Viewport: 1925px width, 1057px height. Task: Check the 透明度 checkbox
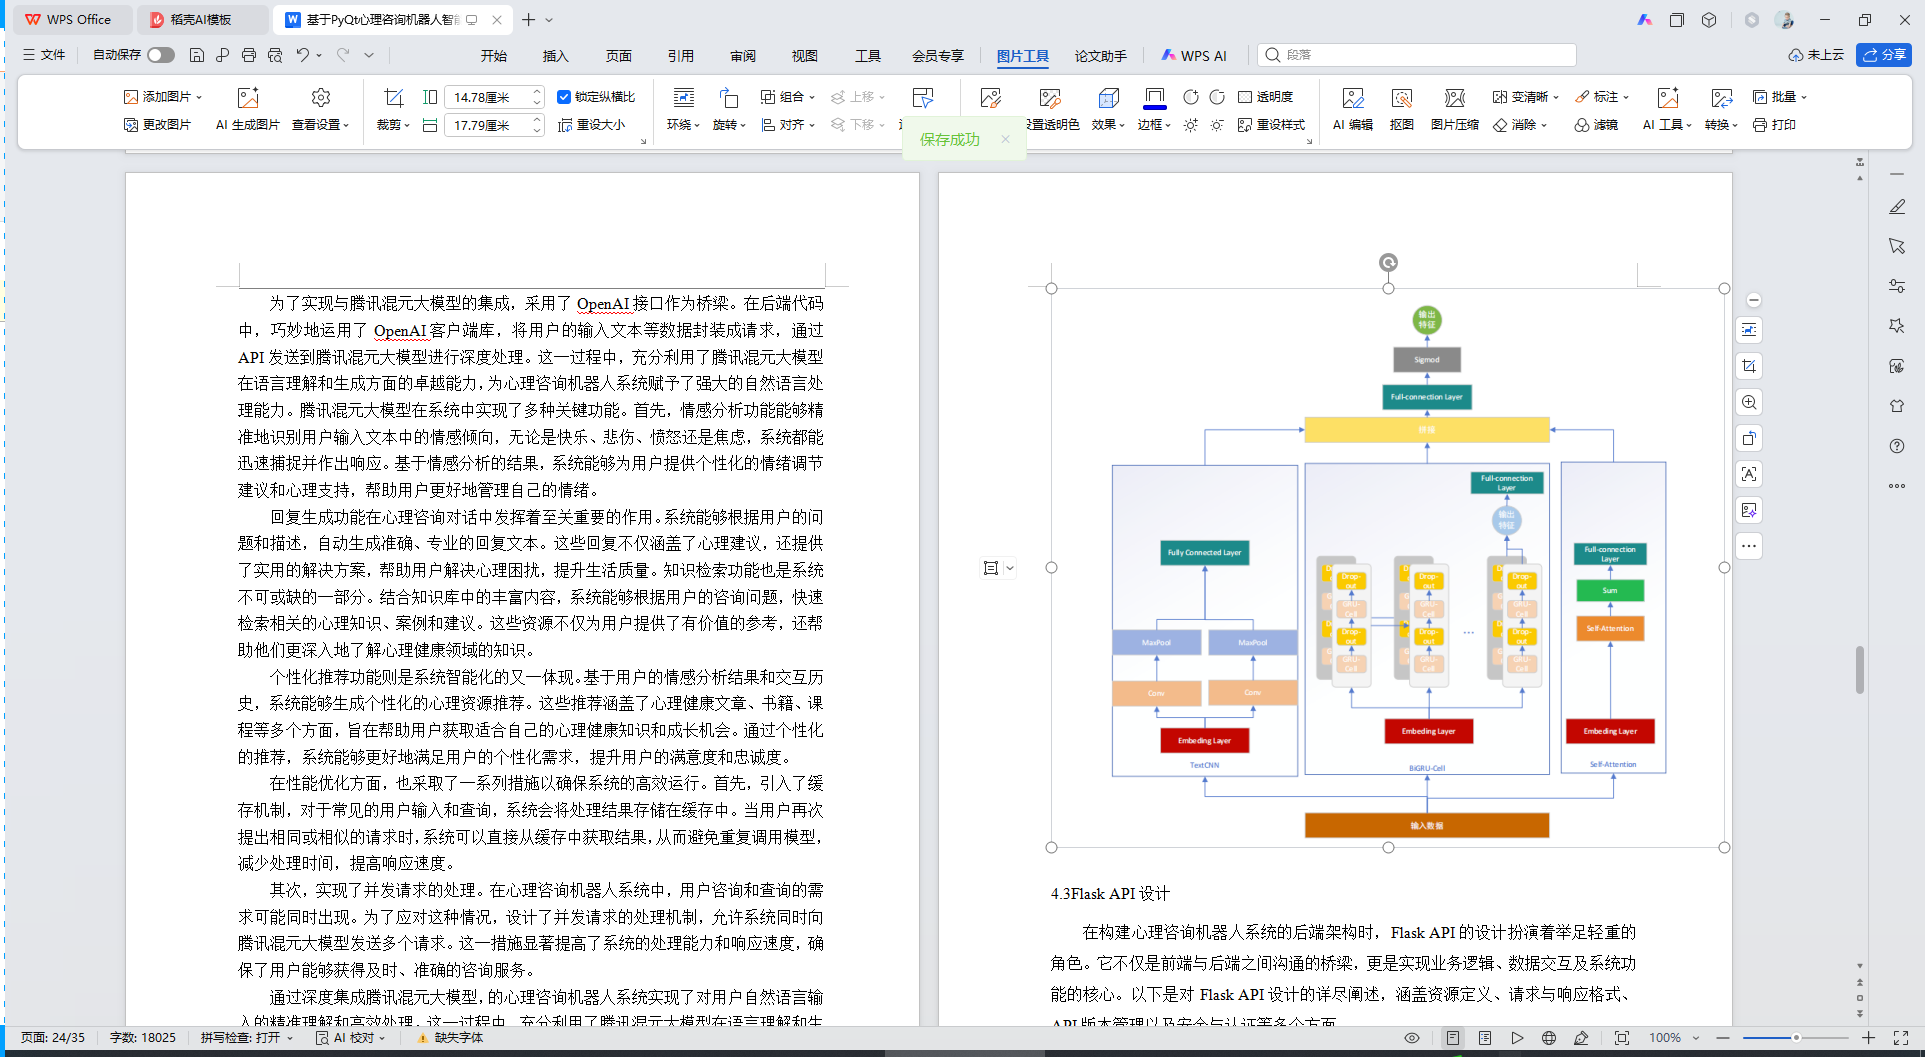pyautogui.click(x=1245, y=97)
